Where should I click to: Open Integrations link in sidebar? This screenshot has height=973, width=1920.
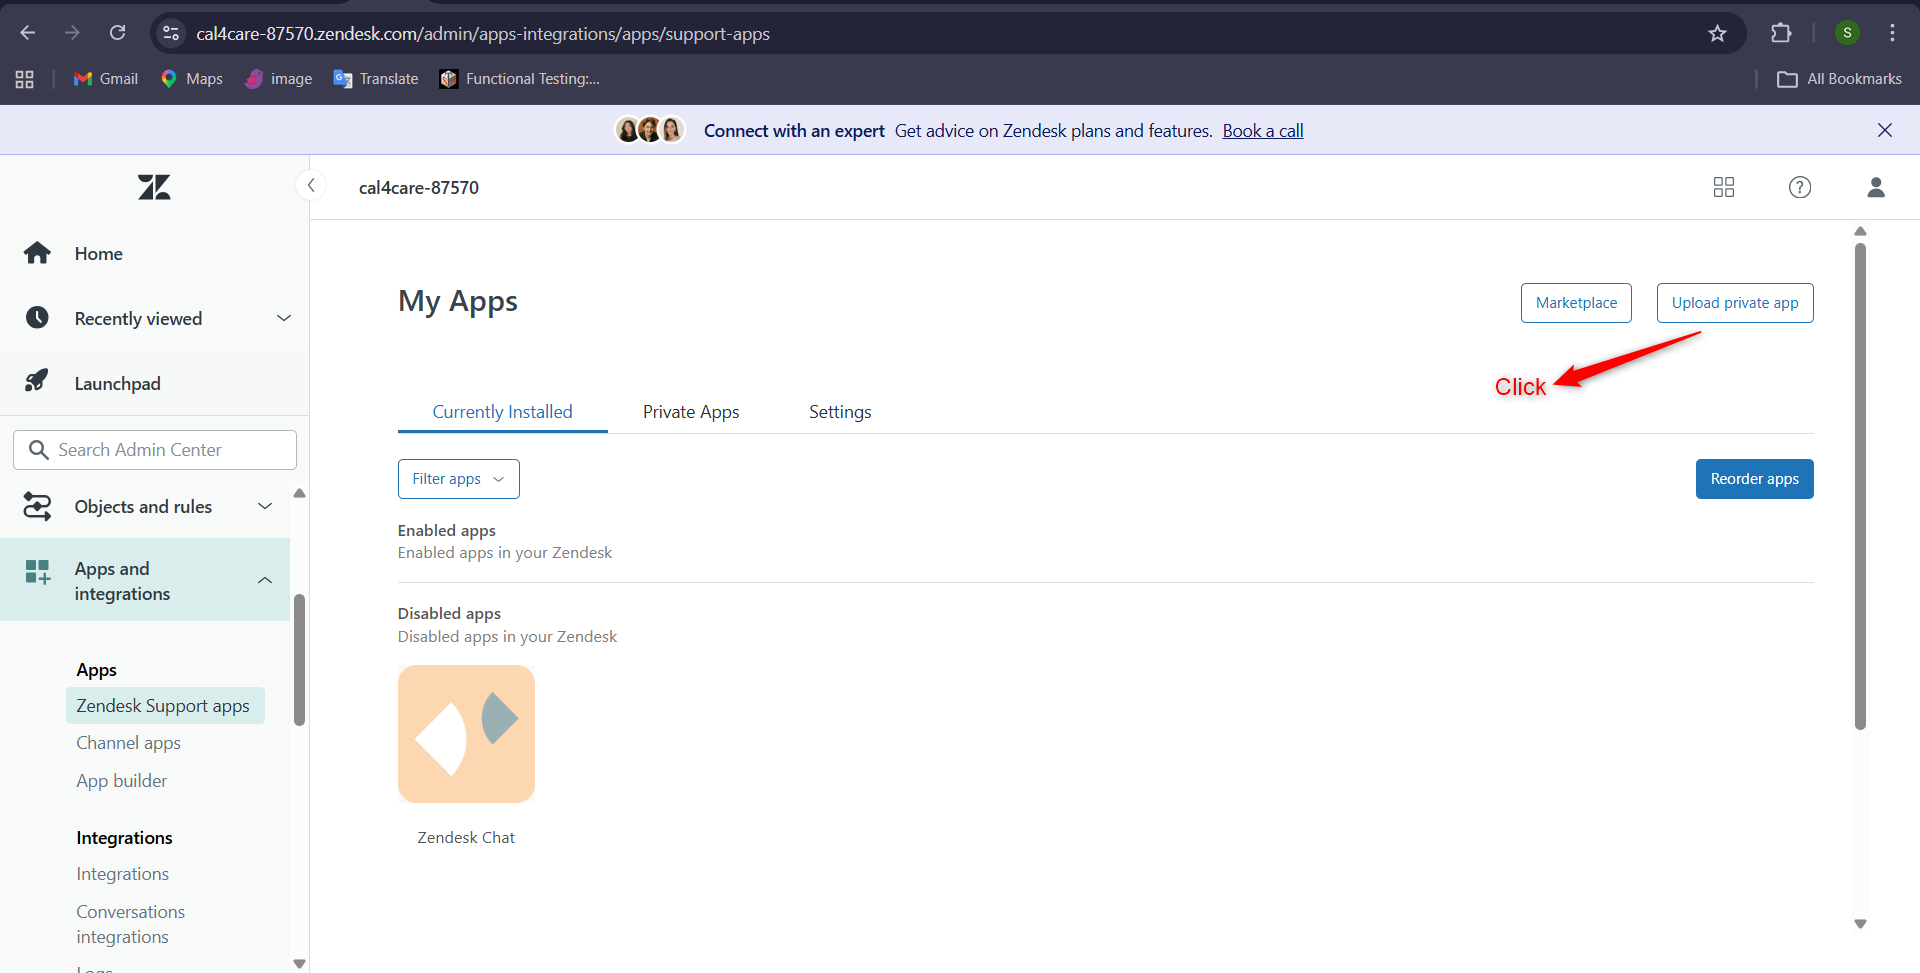[122, 873]
